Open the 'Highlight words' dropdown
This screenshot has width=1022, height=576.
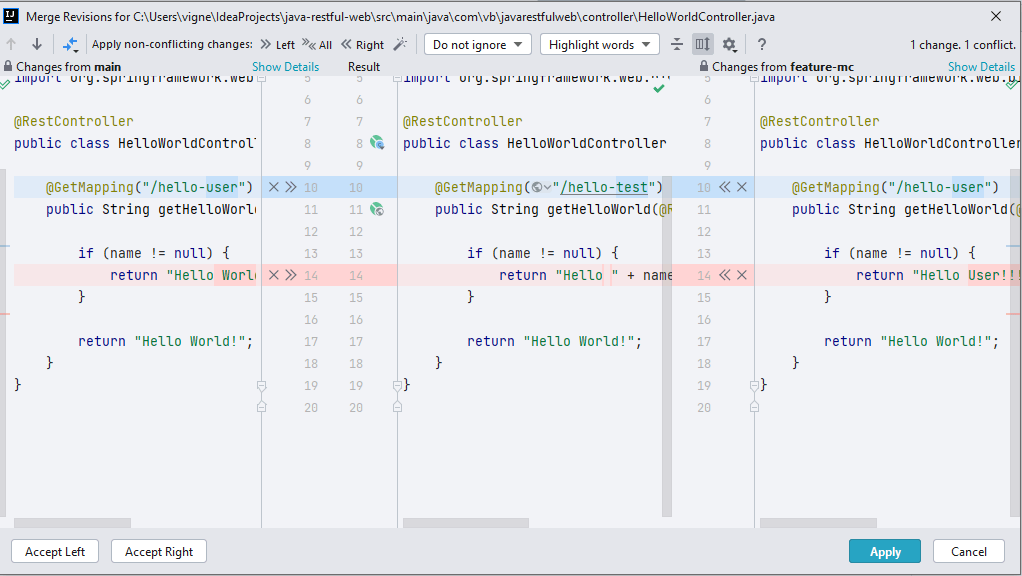click(596, 44)
